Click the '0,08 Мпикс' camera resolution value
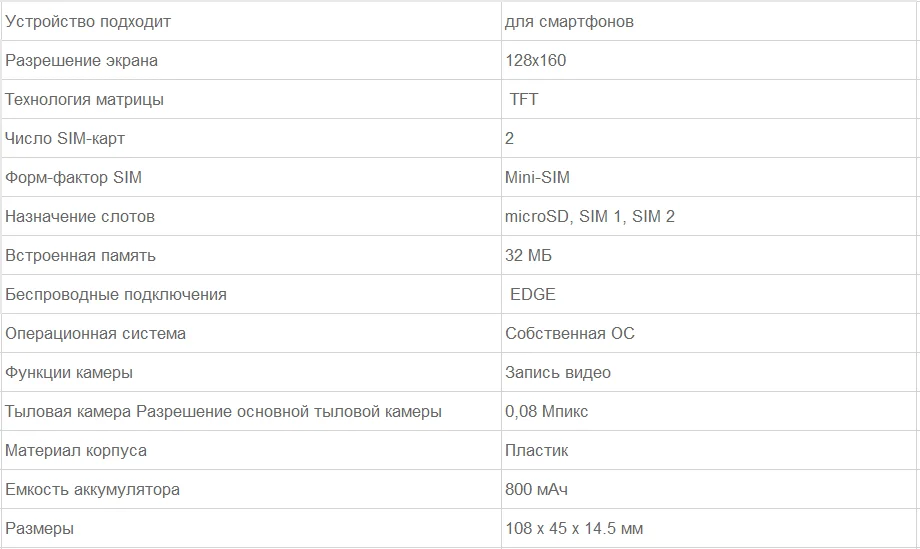This screenshot has width=920, height=549. pos(547,411)
